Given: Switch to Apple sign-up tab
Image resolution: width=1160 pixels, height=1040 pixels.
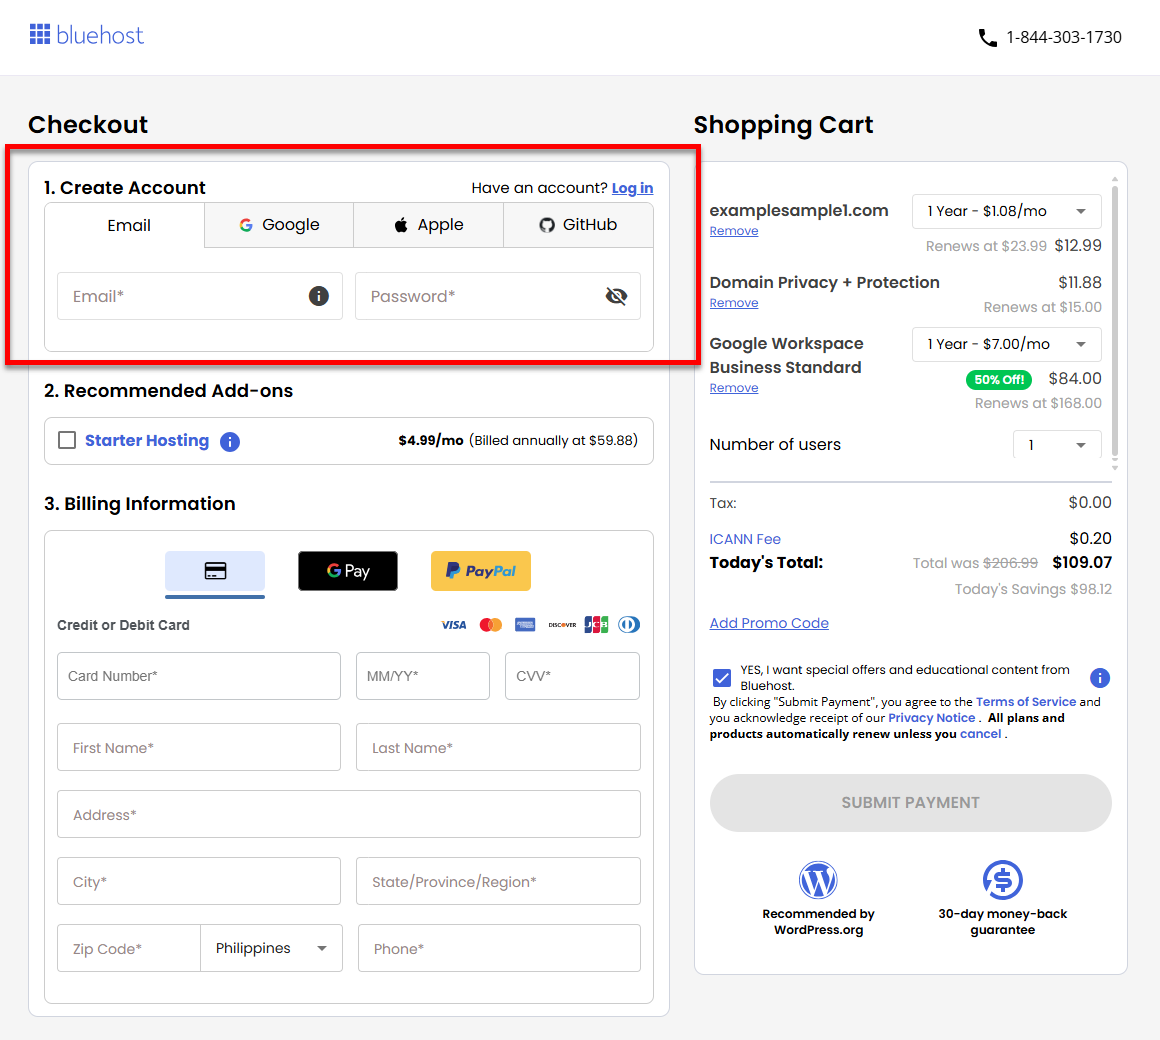Looking at the screenshot, I should 428,225.
